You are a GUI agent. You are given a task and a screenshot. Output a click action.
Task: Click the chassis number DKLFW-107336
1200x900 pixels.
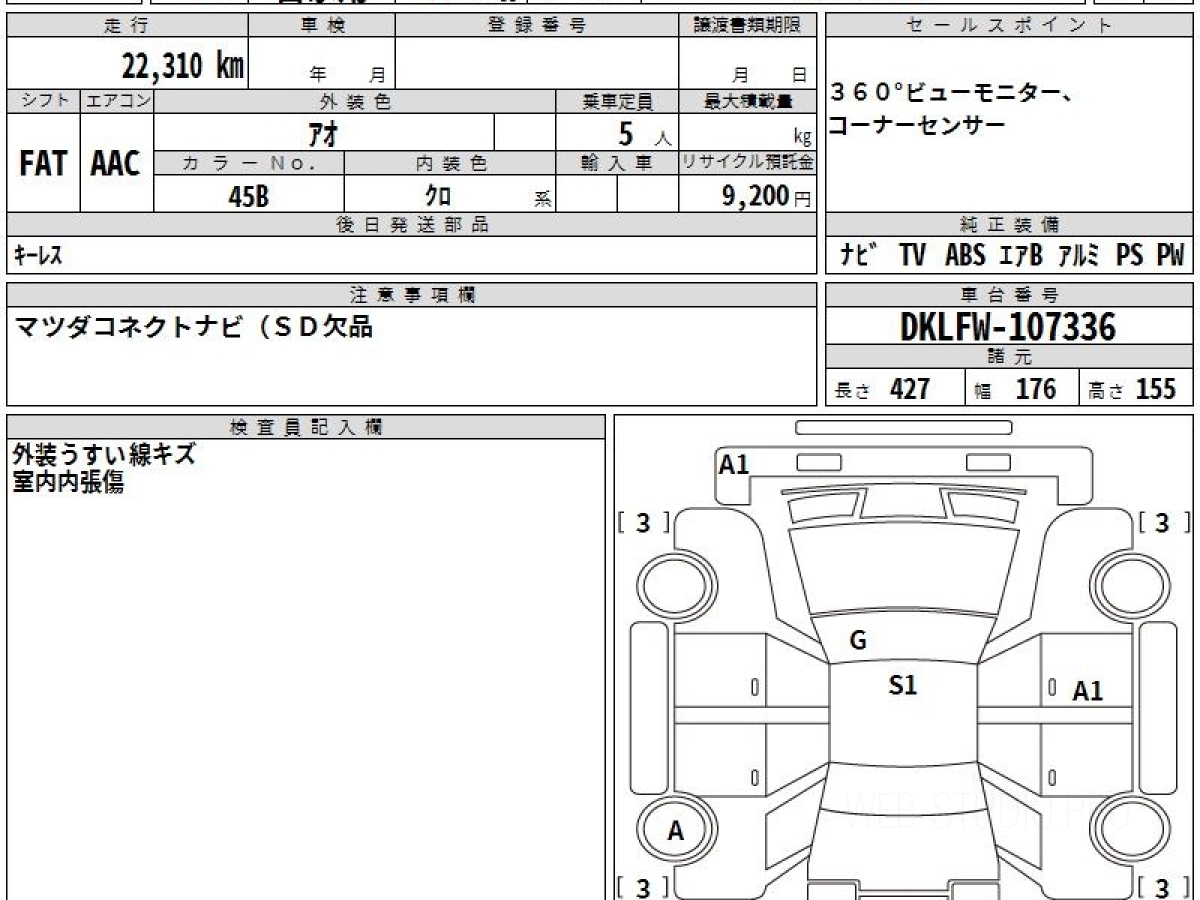click(1008, 327)
